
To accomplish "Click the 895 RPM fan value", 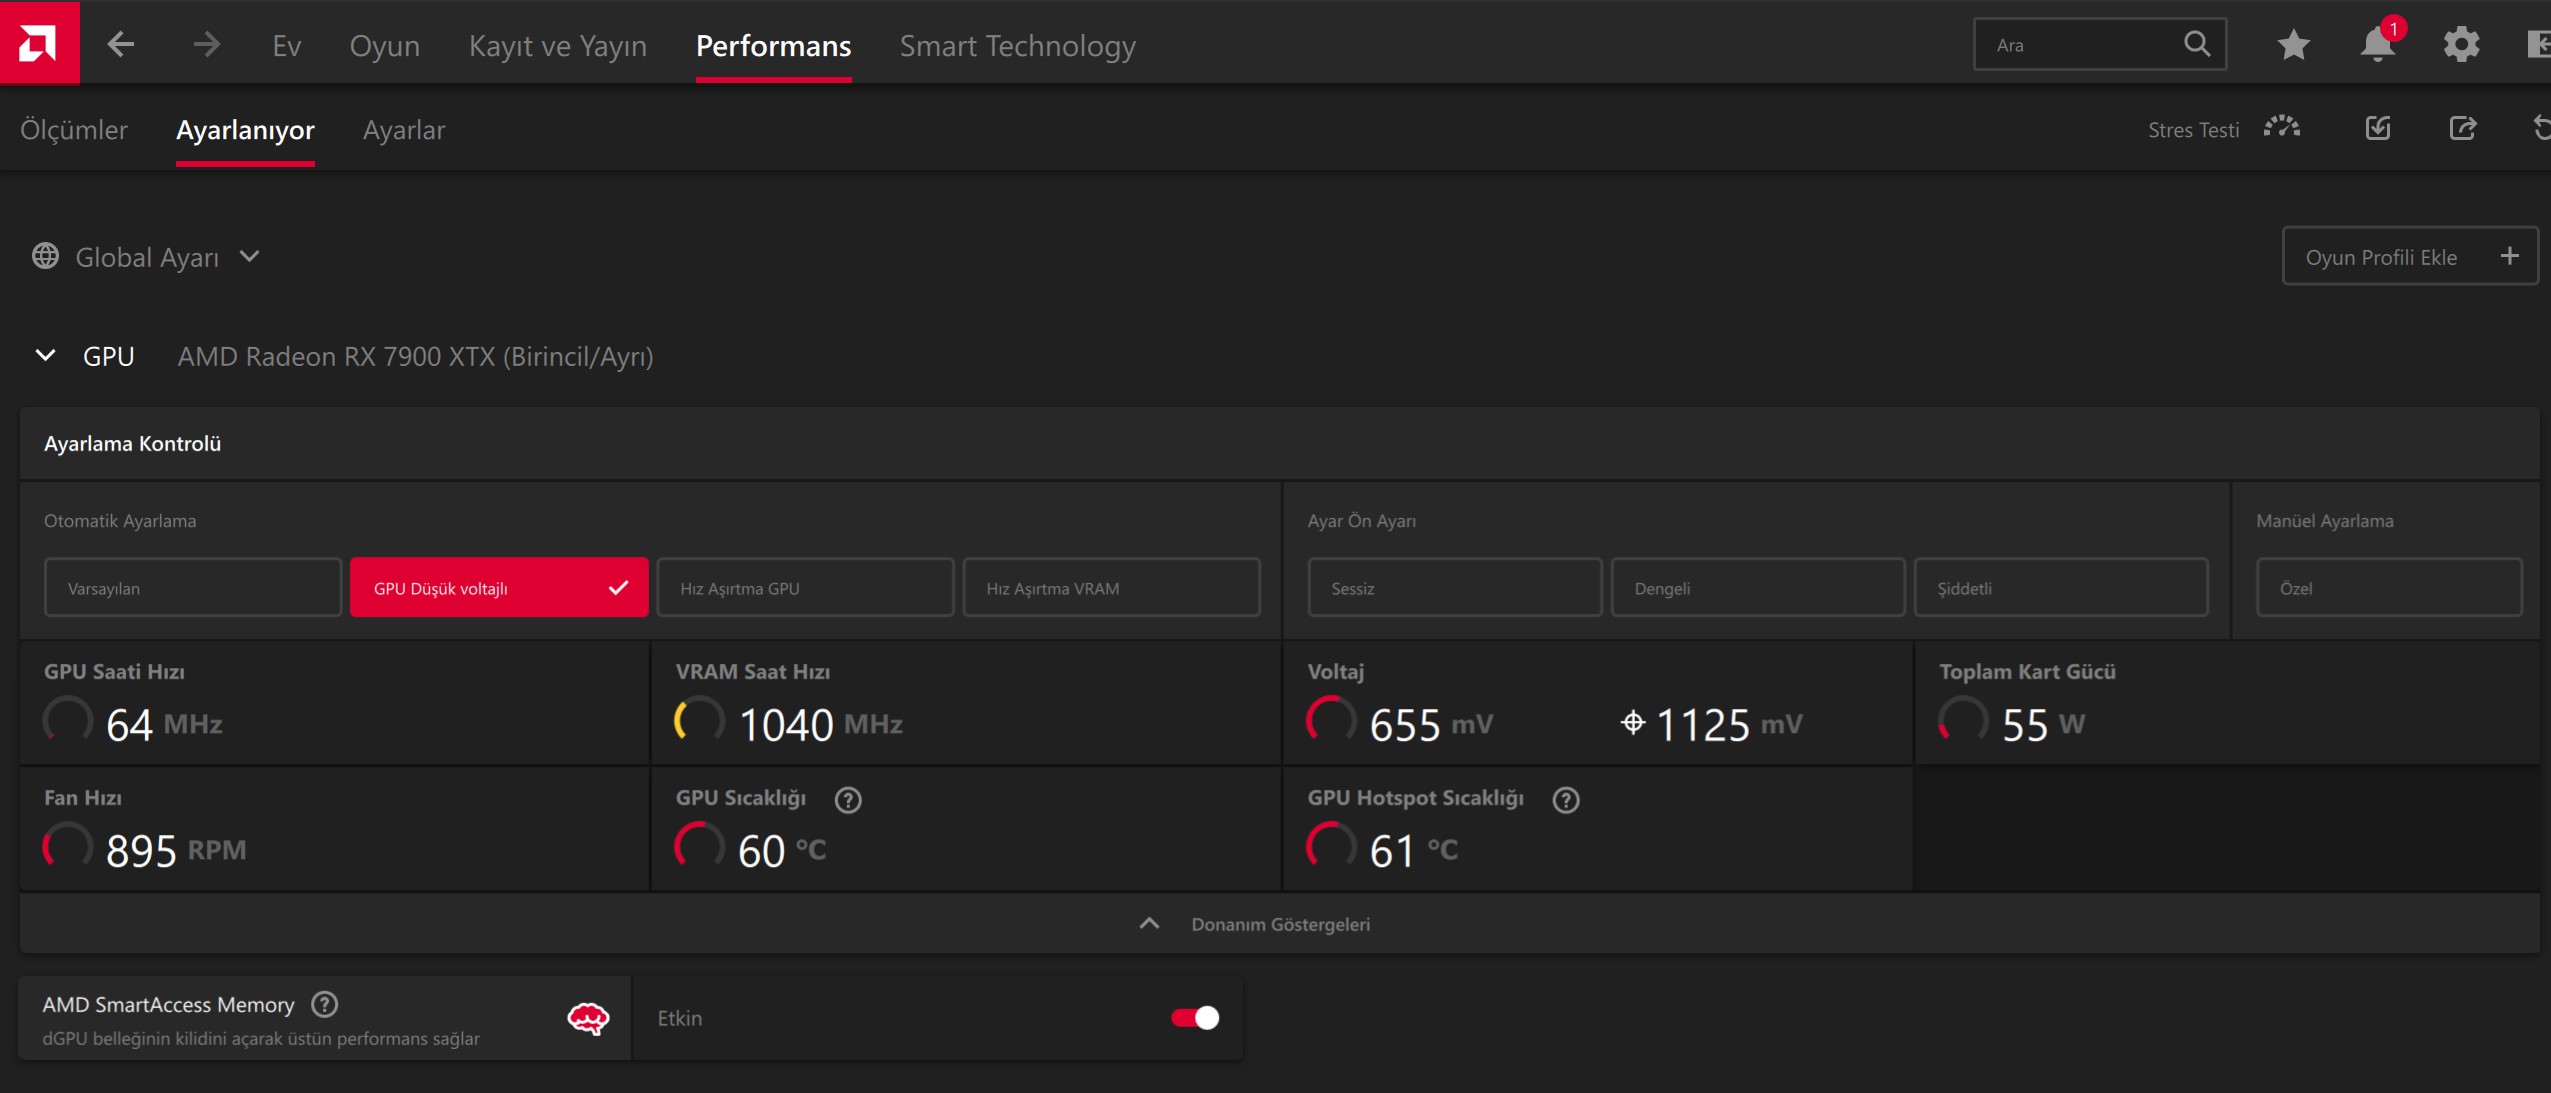I will 176,850.
